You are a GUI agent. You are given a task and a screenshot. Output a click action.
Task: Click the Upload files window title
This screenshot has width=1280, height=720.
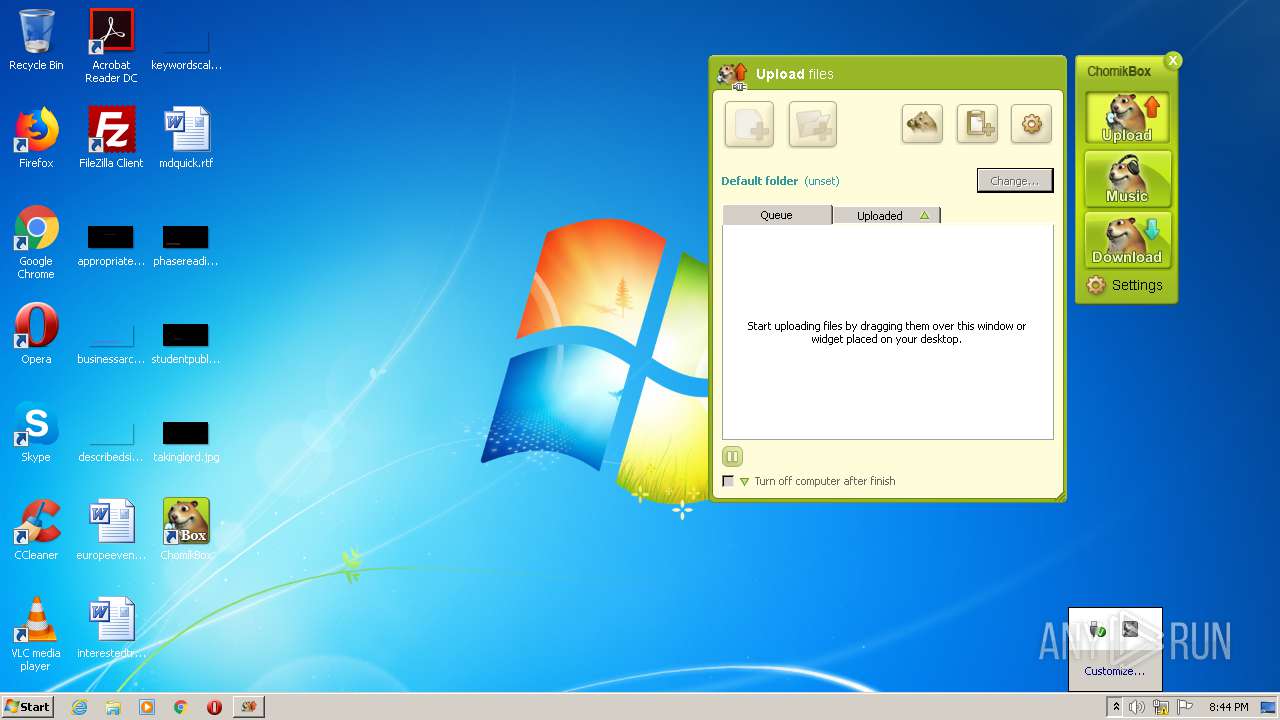pyautogui.click(x=794, y=74)
